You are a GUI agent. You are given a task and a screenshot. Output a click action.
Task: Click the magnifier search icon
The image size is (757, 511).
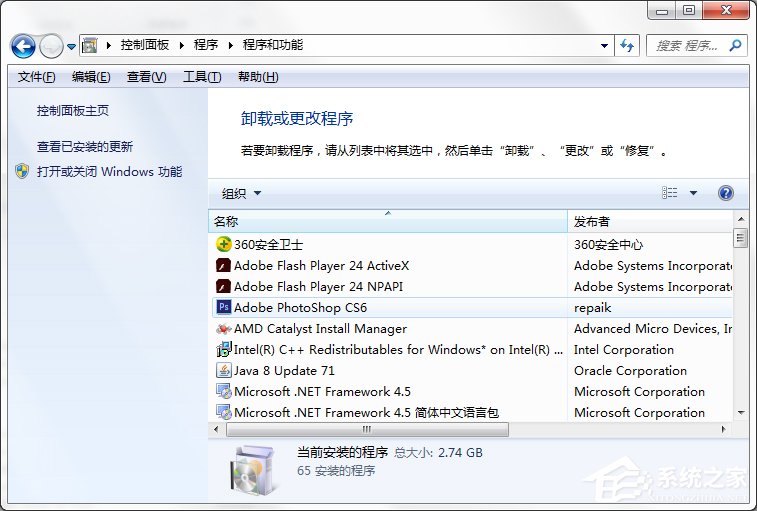(x=735, y=46)
